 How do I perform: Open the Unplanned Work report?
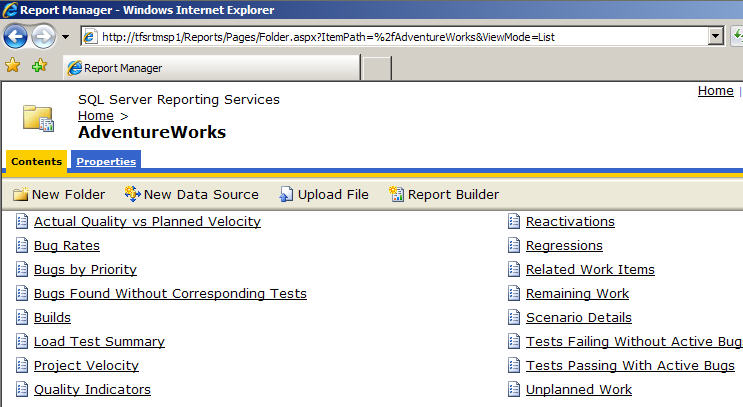pos(579,389)
